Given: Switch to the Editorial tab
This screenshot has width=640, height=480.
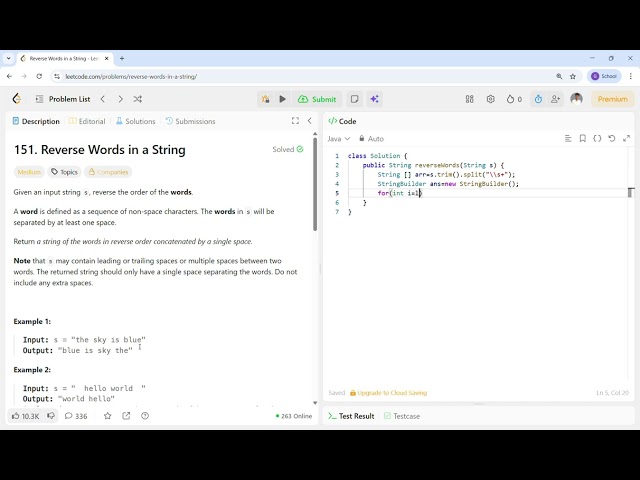Looking at the screenshot, I should (x=87, y=121).
